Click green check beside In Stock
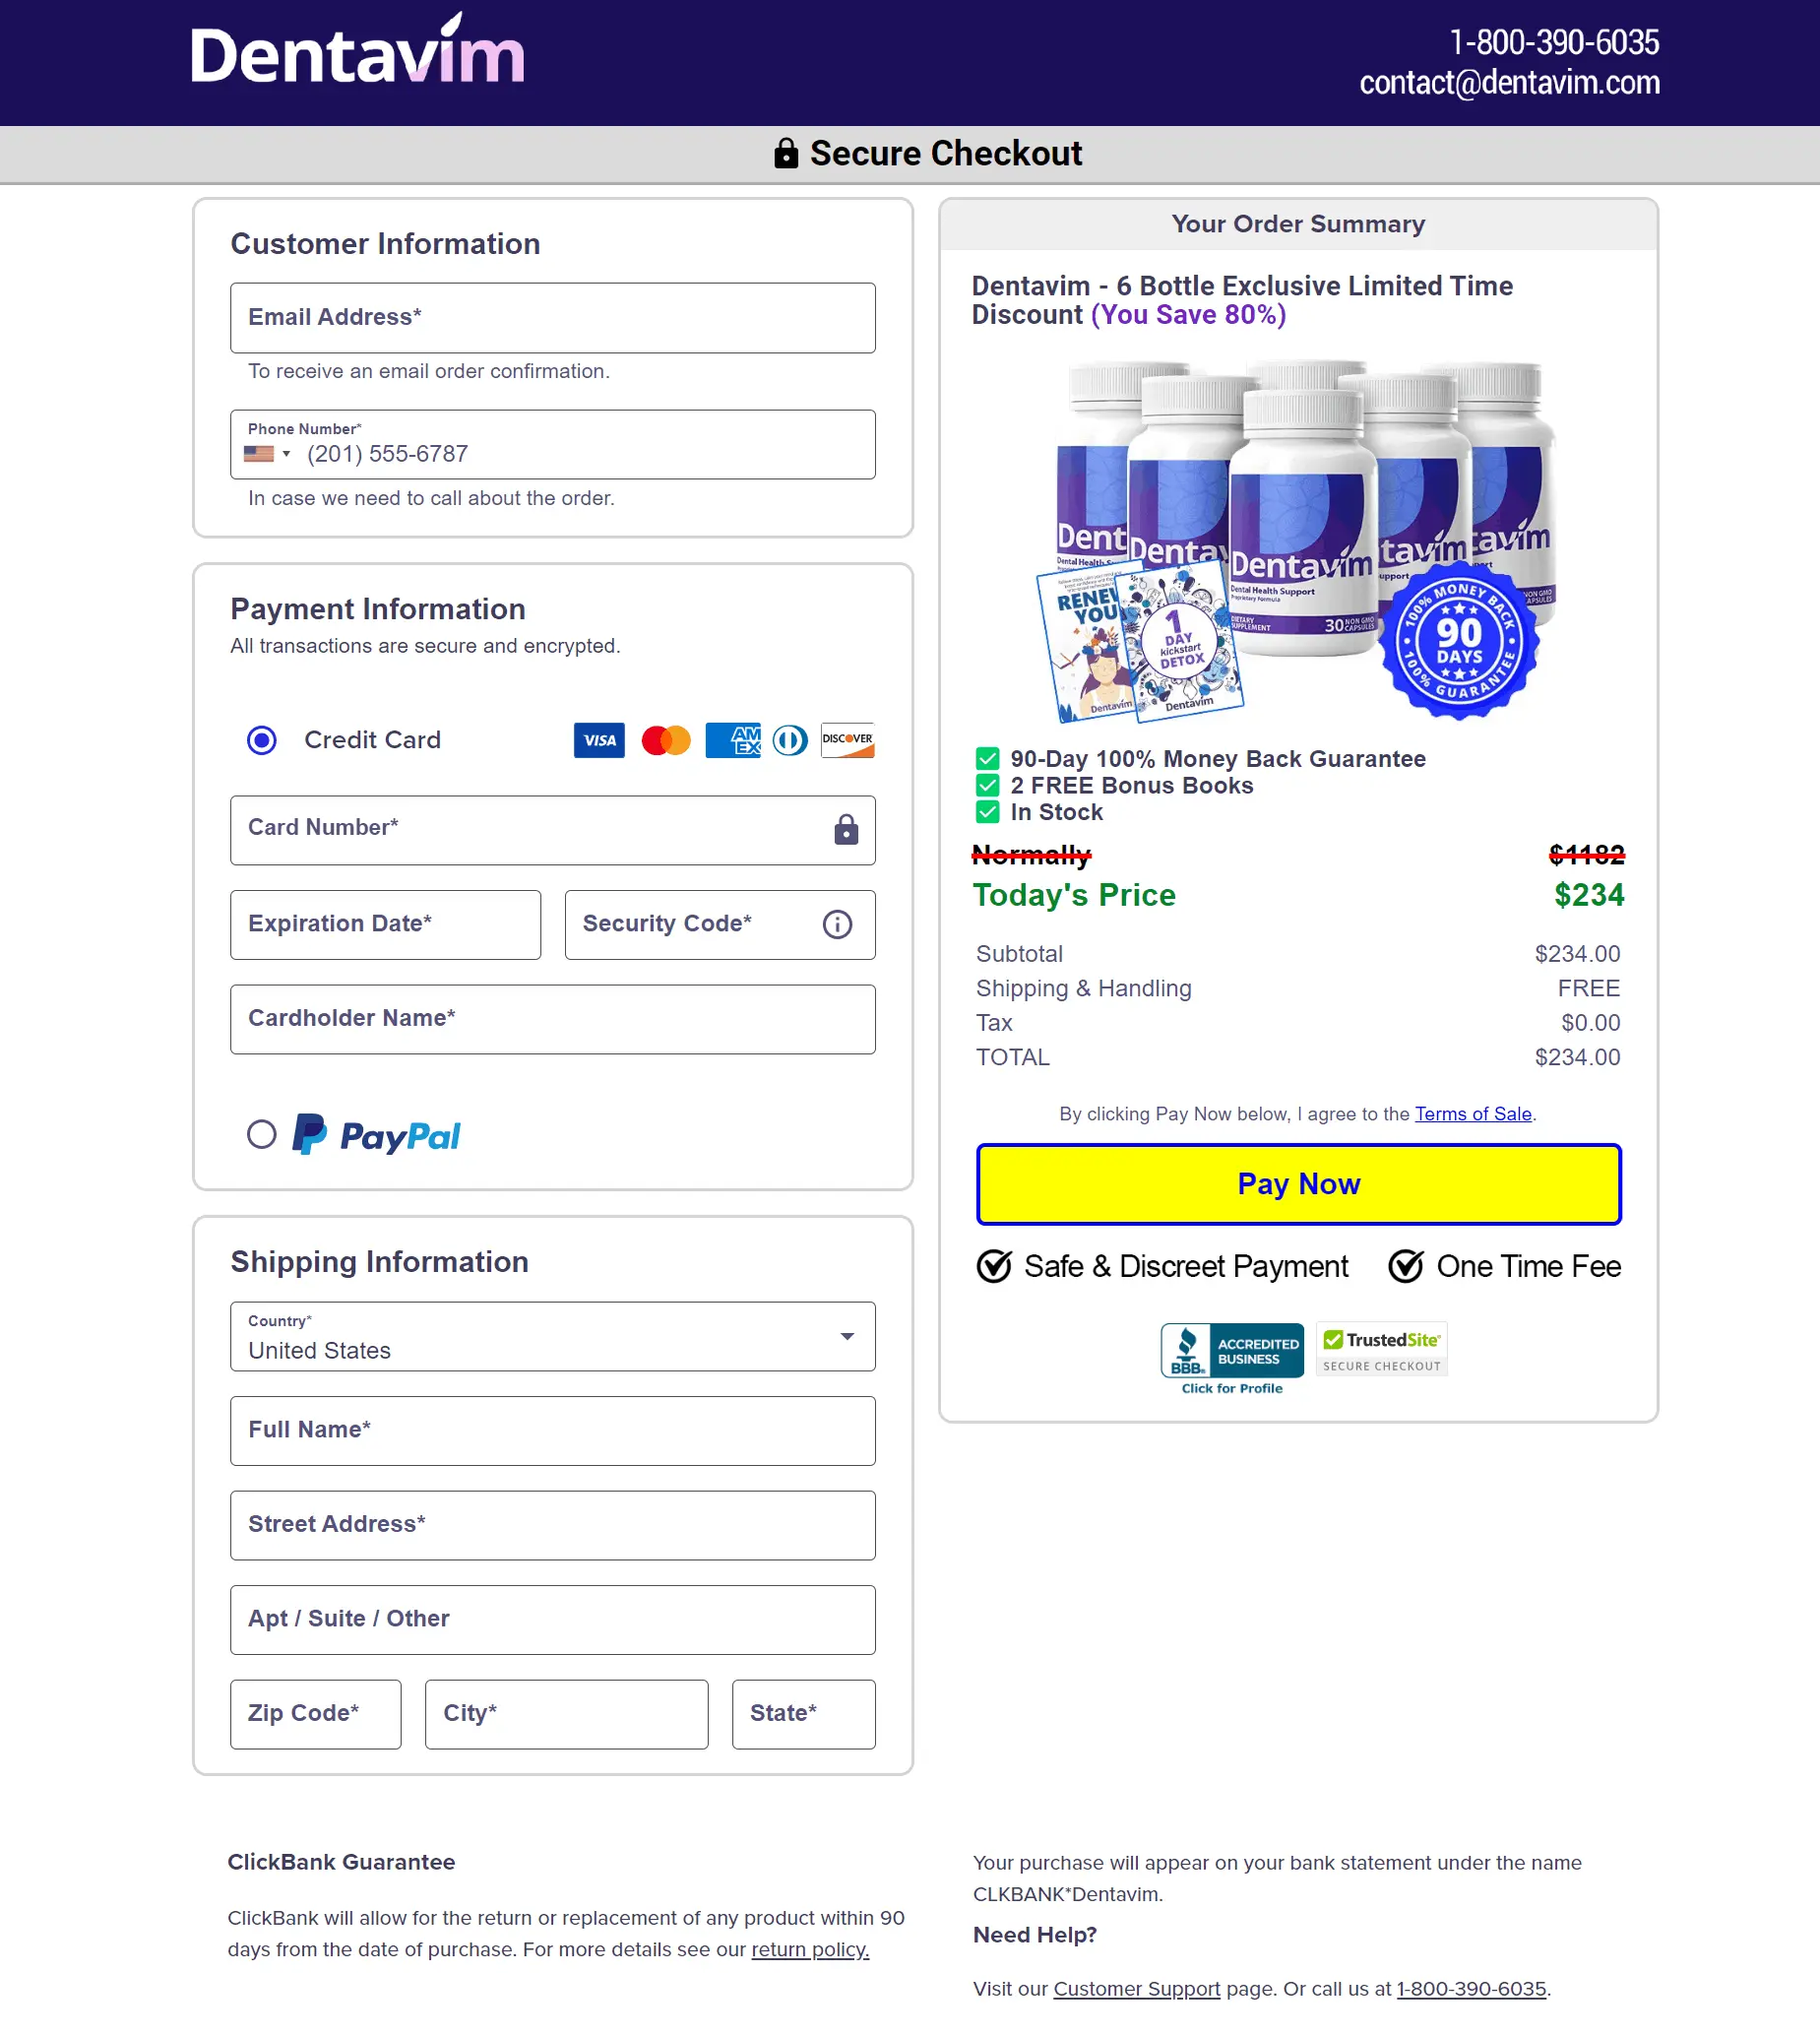Viewport: 1820px width, 2036px height. pyautogui.click(x=987, y=812)
